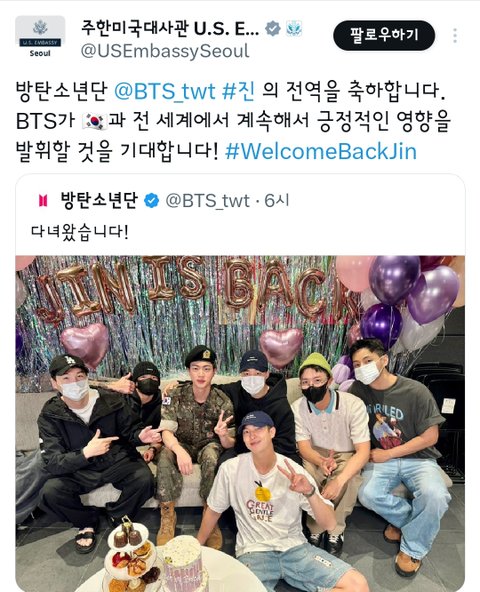Click the BTS logo avatar in the quoted tweet
The width and height of the screenshot is (480, 592).
point(43,201)
